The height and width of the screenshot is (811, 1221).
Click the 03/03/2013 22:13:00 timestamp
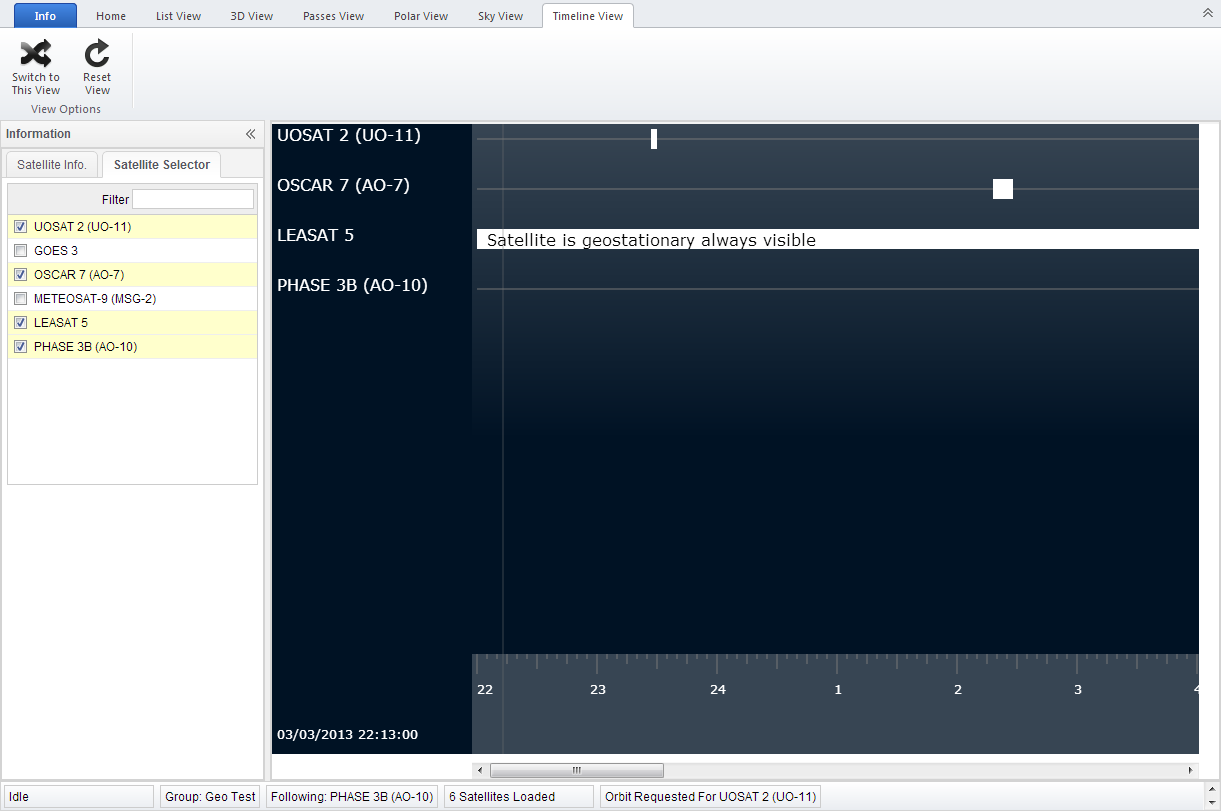[x=347, y=735]
